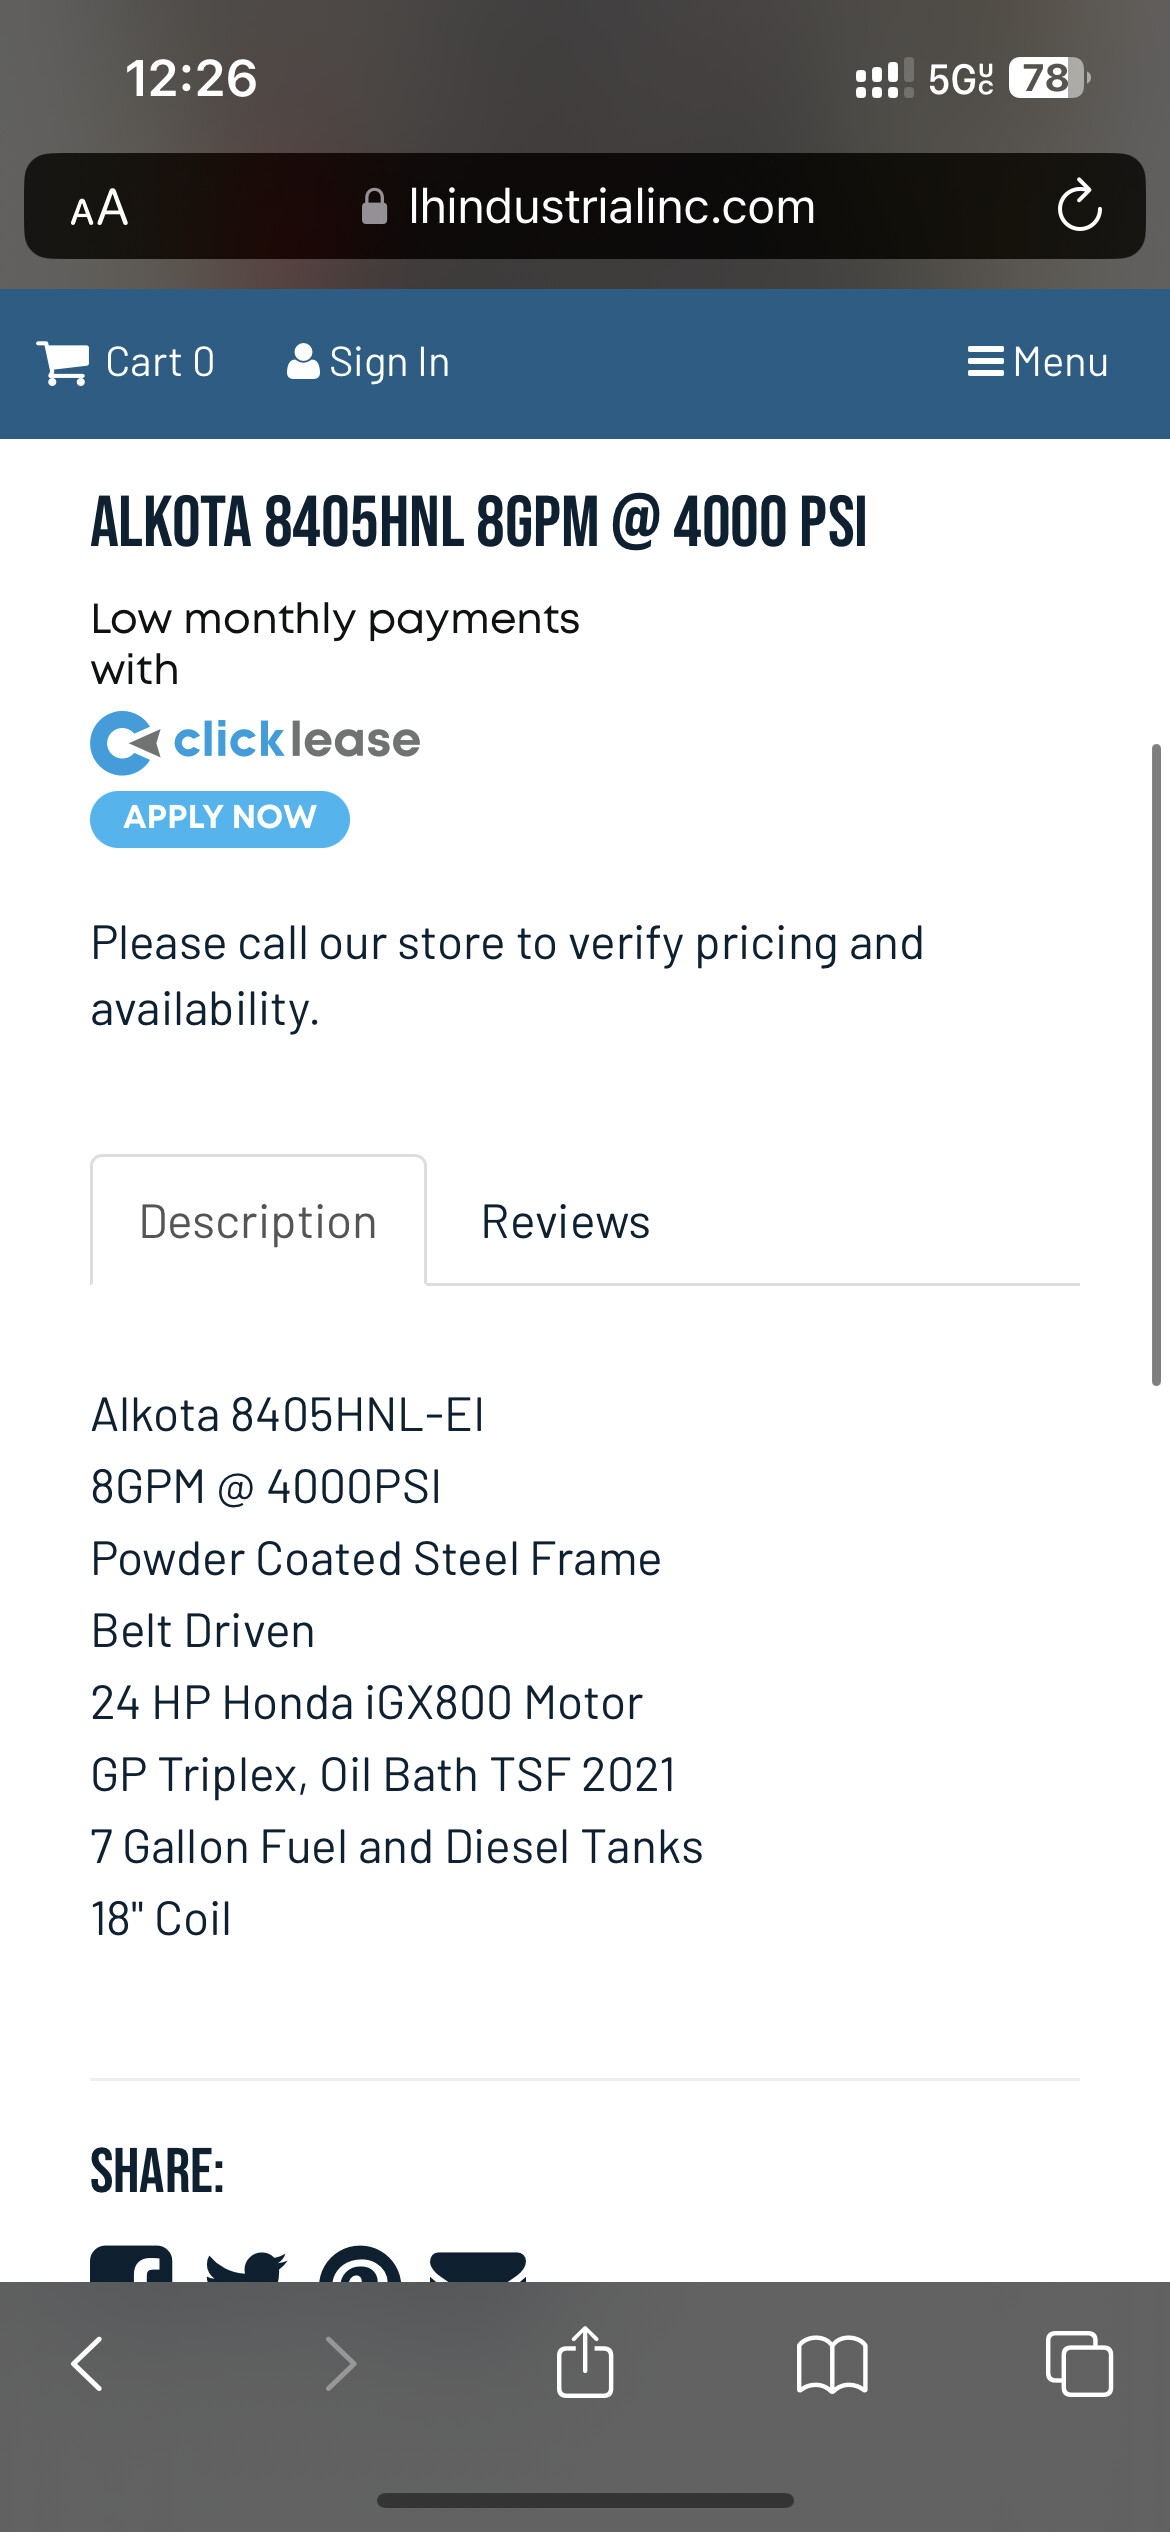Share on Facebook icon
Screen dimensions: 1170x2532
pos(131,2263)
